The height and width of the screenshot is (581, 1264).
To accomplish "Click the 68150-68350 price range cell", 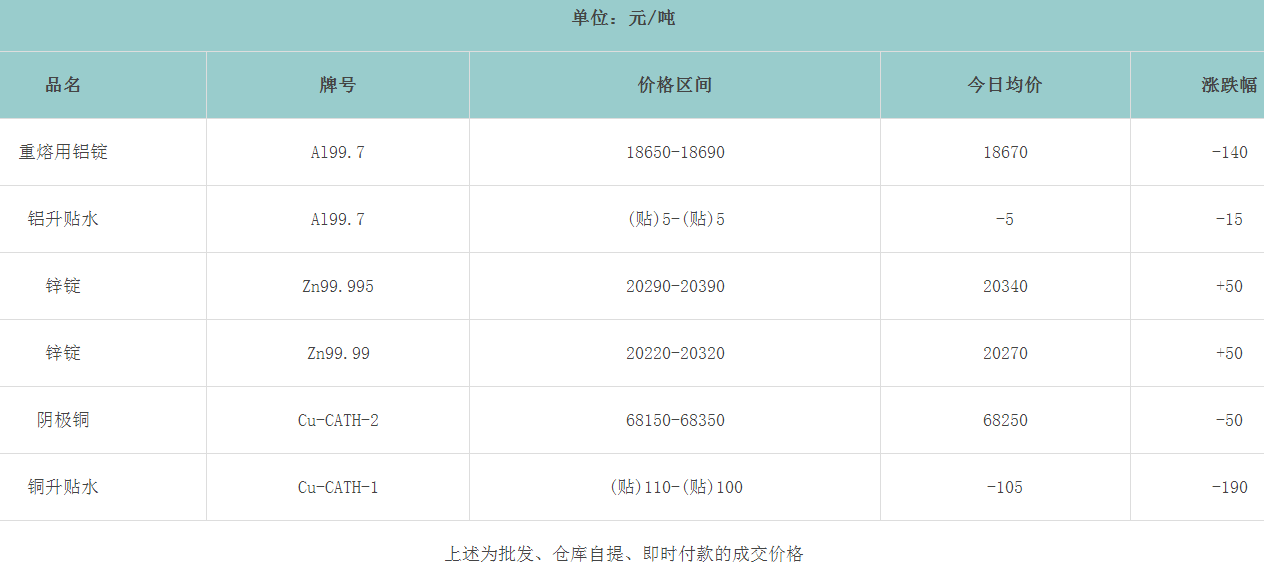I will pyautogui.click(x=675, y=420).
